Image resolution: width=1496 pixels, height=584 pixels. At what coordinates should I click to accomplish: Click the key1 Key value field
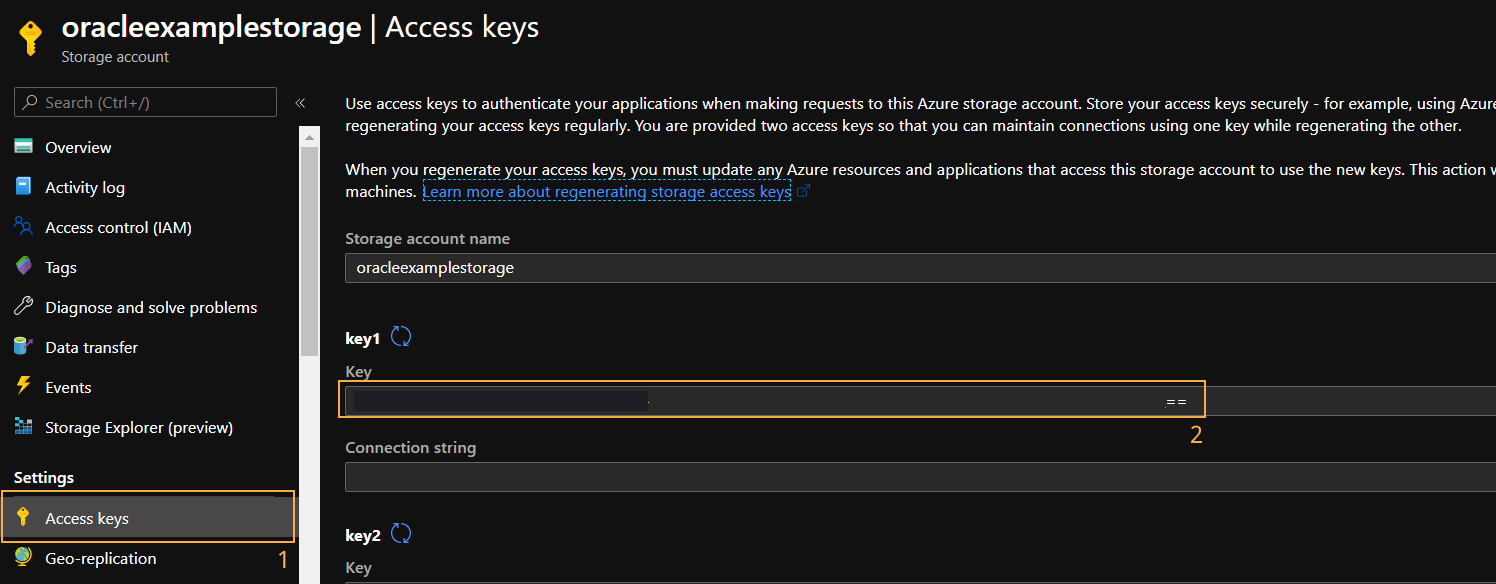tap(920, 401)
